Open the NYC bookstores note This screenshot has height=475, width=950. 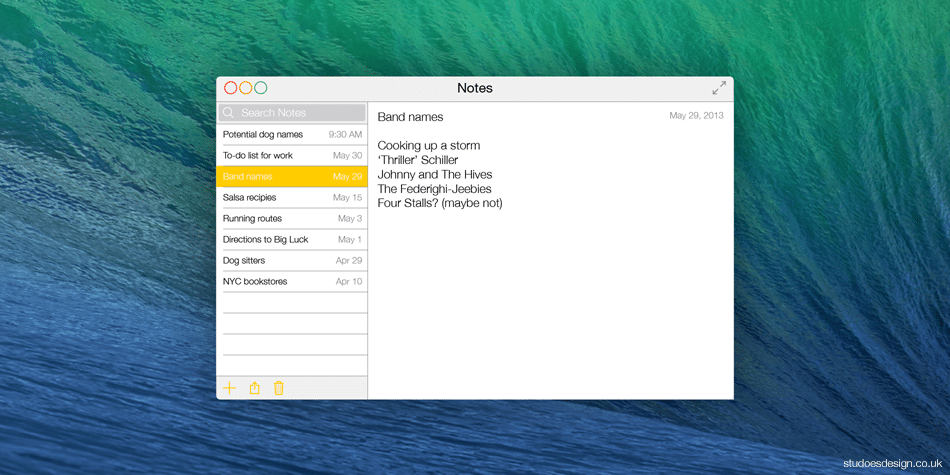pyautogui.click(x=291, y=281)
